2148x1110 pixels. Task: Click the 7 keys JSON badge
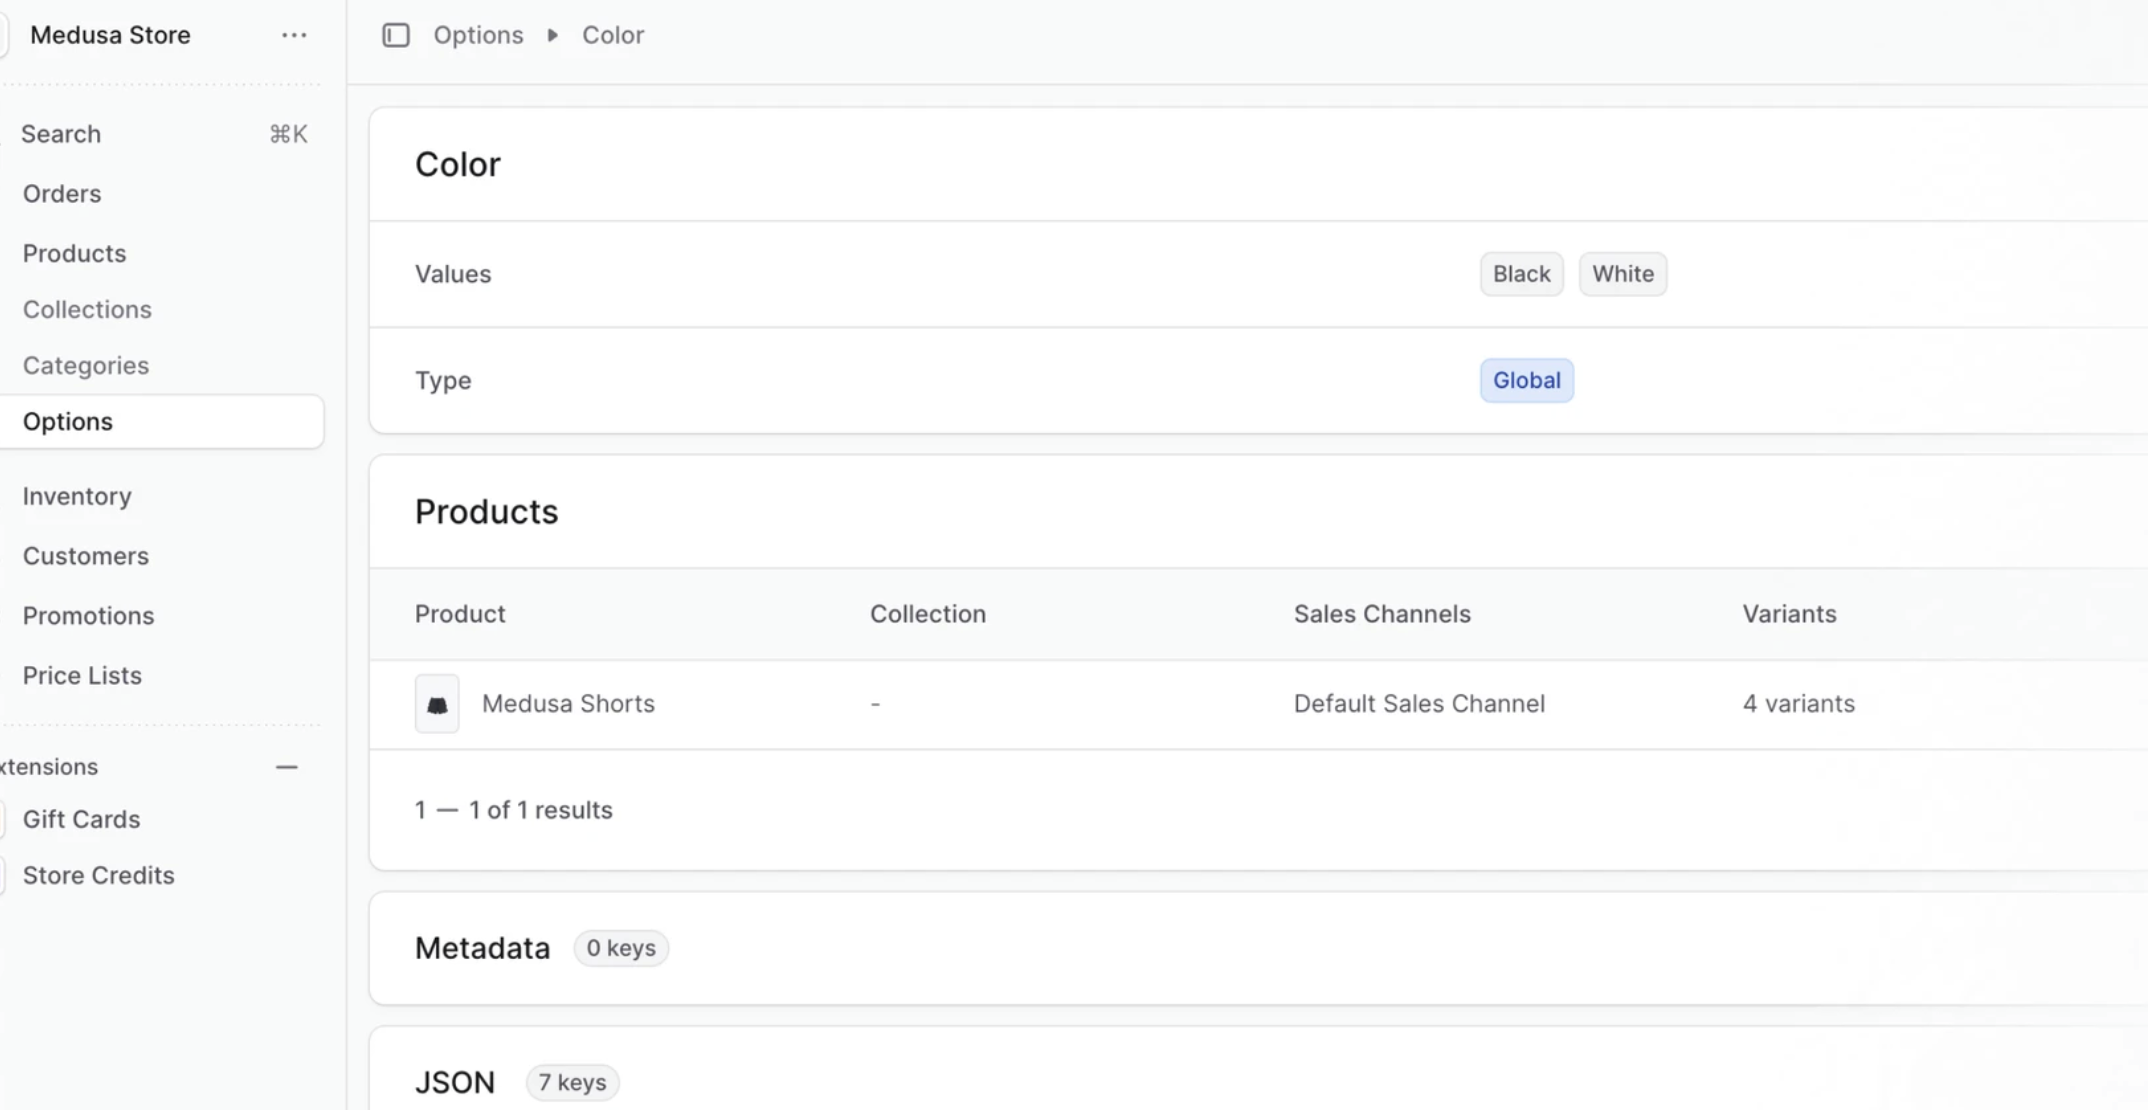572,1083
